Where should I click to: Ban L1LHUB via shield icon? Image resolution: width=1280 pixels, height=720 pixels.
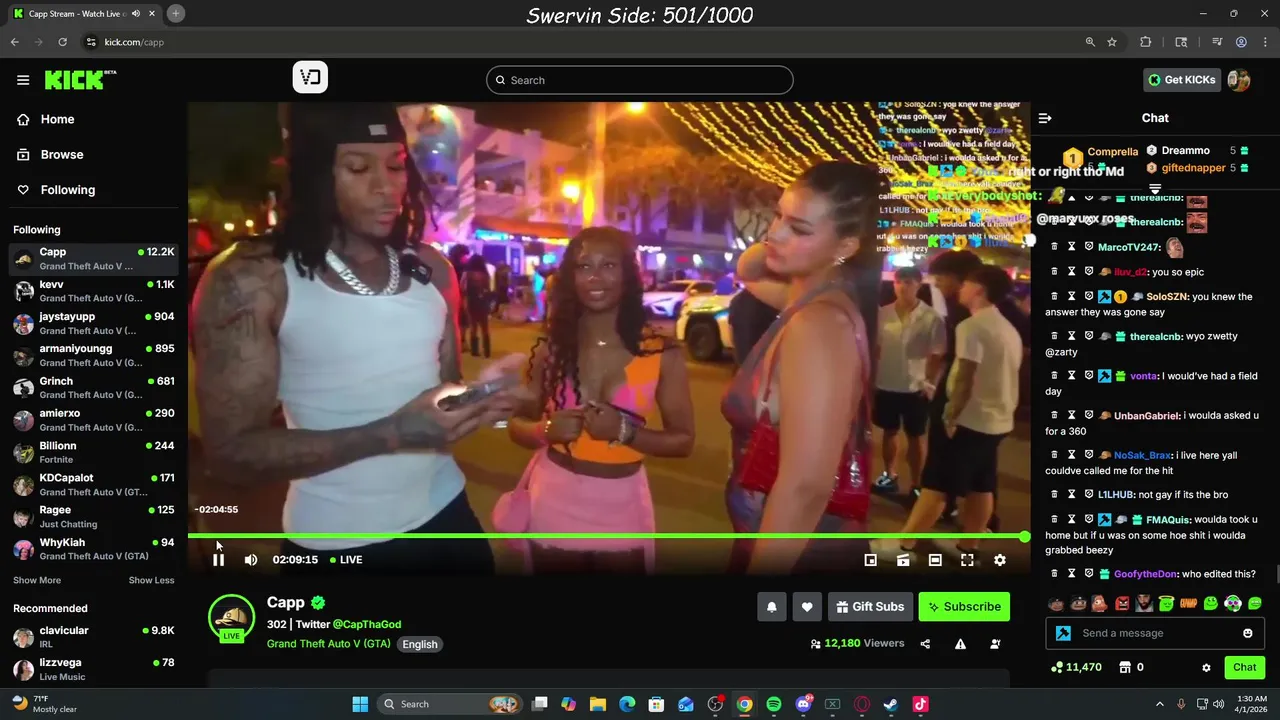[1088, 494]
